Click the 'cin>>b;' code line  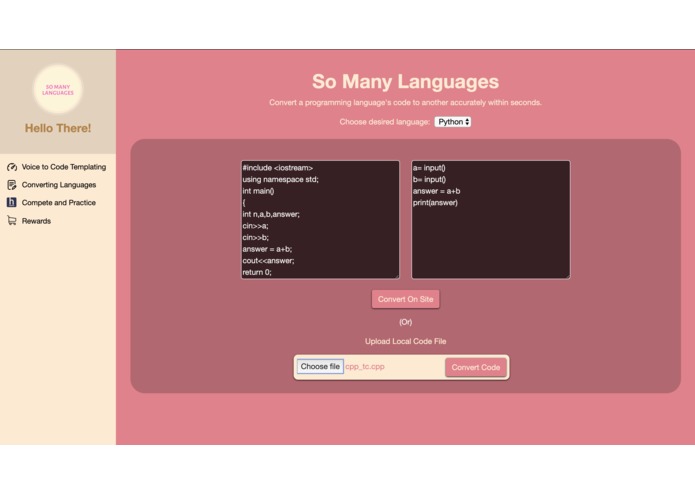click(x=255, y=237)
